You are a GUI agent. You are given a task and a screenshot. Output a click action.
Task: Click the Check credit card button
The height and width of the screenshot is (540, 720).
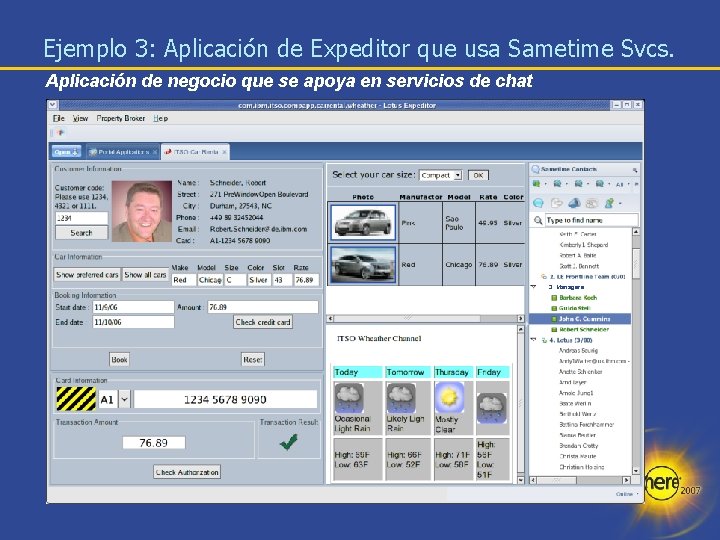click(263, 322)
